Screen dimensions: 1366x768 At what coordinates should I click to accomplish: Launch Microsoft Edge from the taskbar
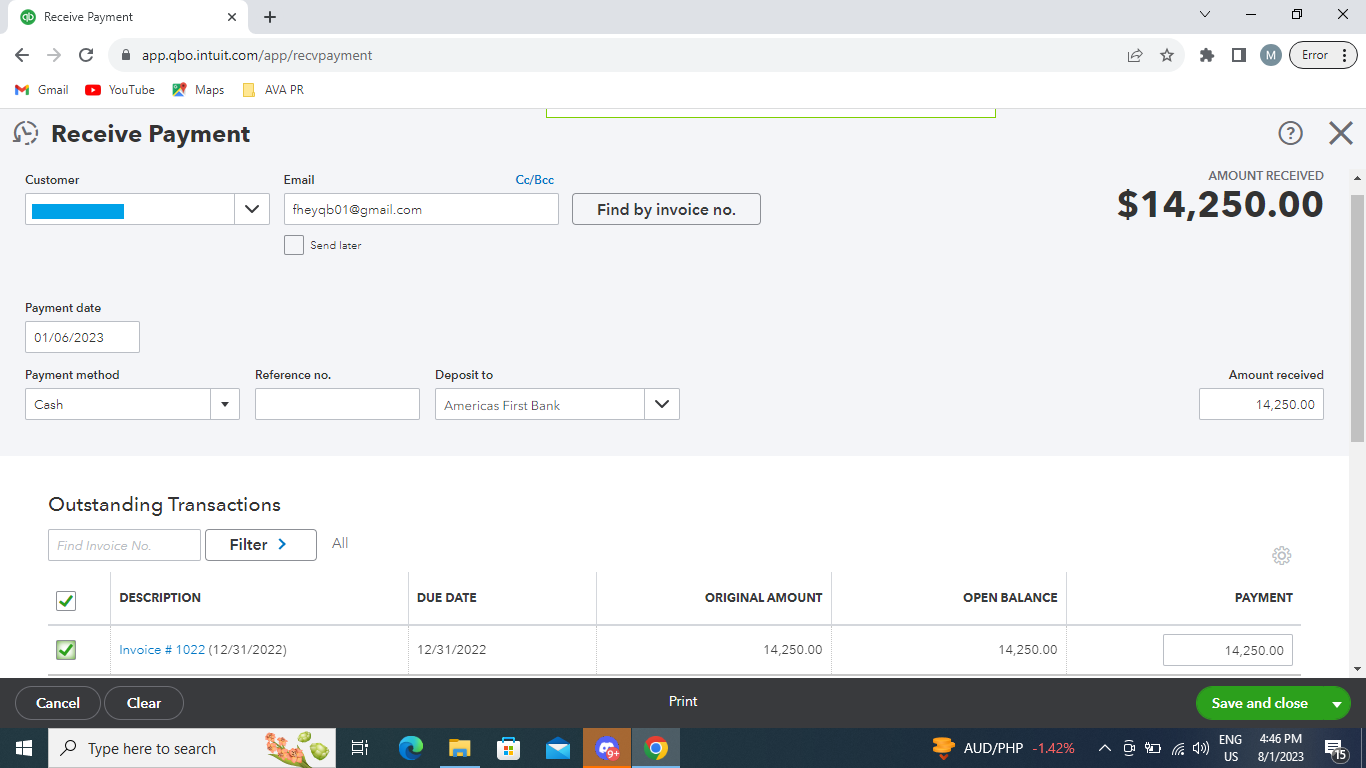pos(411,748)
